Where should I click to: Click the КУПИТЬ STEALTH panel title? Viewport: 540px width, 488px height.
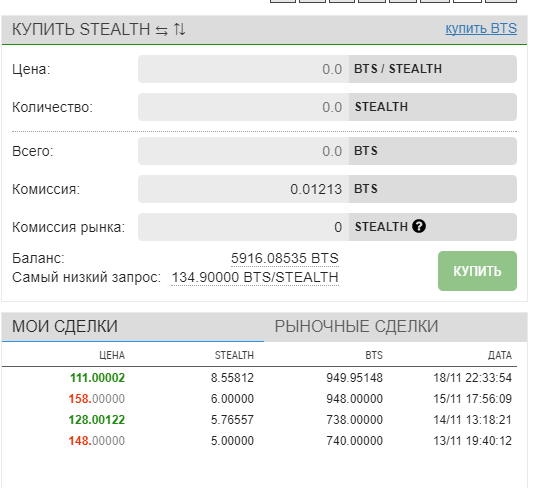(x=81, y=29)
